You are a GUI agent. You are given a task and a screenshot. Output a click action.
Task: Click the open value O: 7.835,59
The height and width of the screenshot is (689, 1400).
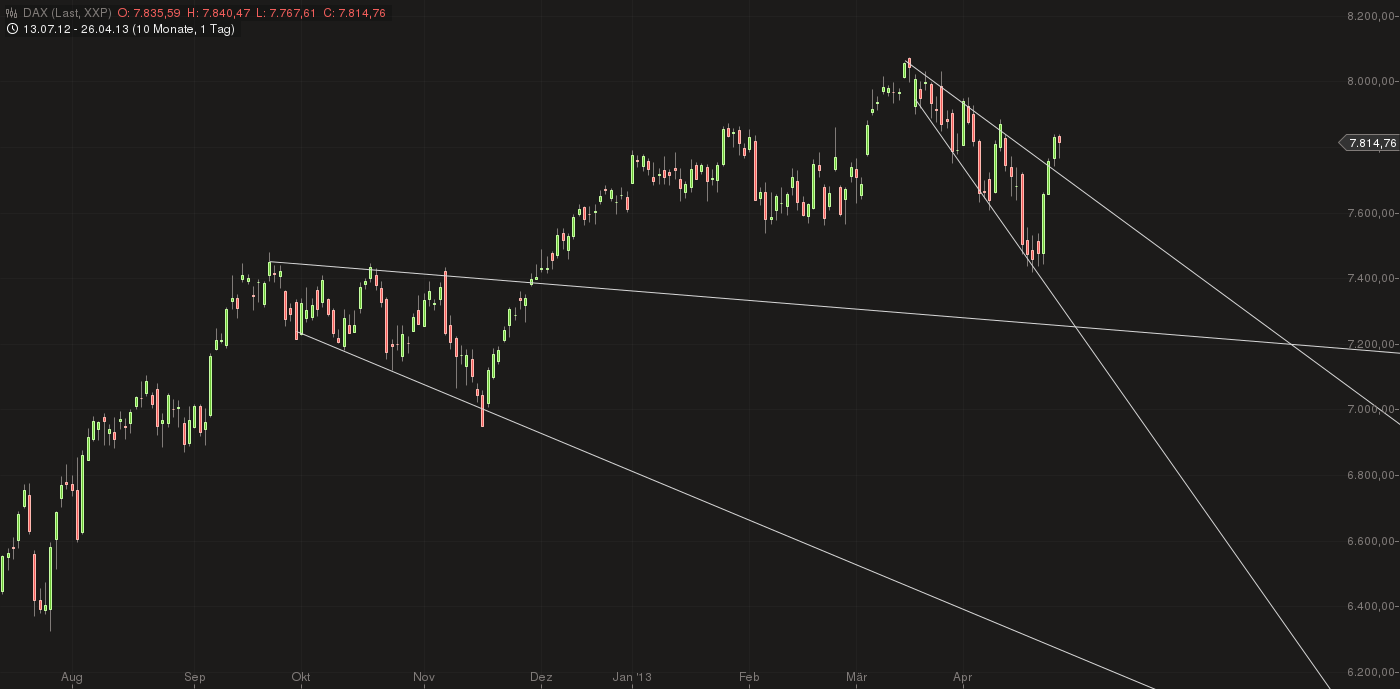pos(149,13)
